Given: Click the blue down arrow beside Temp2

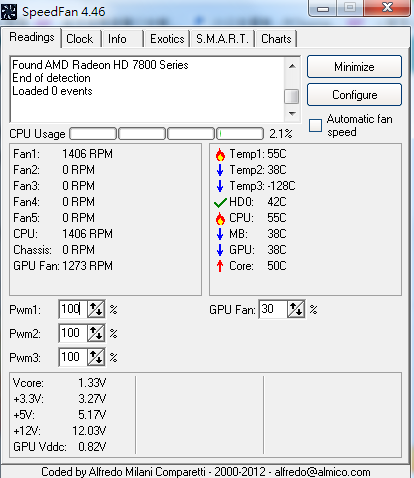Looking at the screenshot, I should pos(220,170).
